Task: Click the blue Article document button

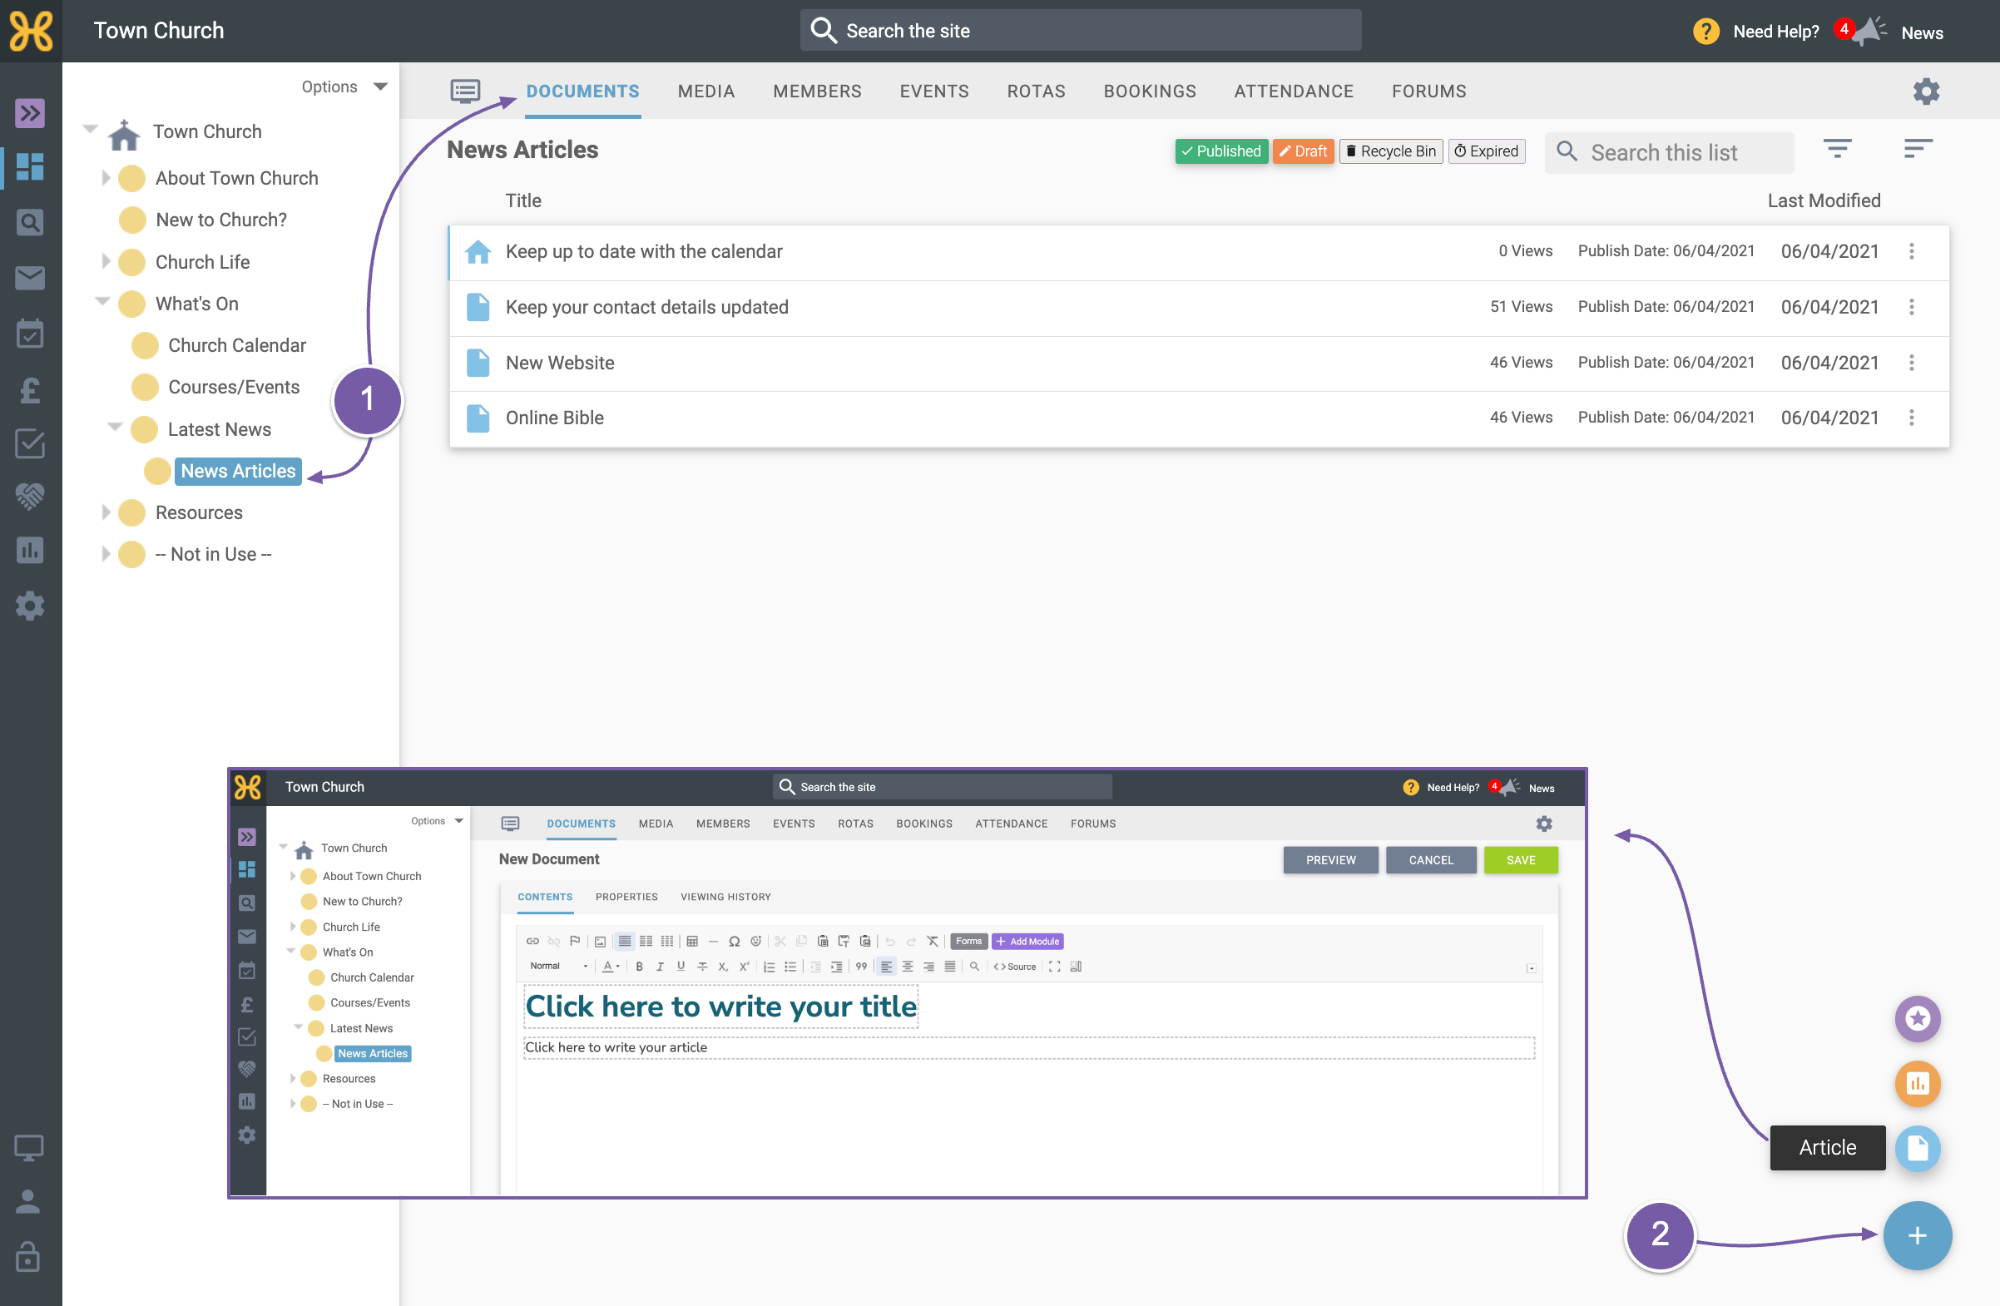Action: pos(1917,1148)
